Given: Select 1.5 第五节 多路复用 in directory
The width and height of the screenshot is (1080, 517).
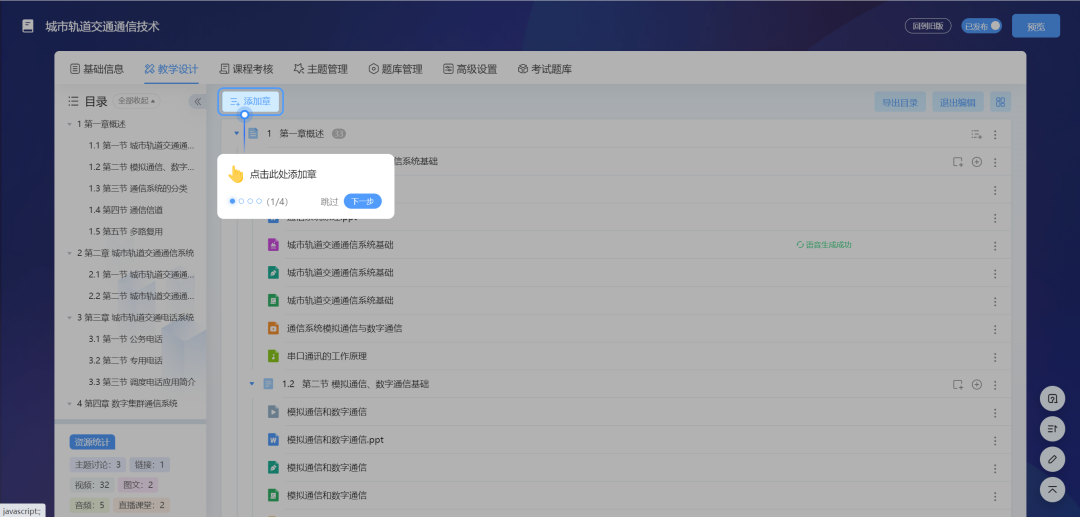Looking at the screenshot, I should coord(126,231).
